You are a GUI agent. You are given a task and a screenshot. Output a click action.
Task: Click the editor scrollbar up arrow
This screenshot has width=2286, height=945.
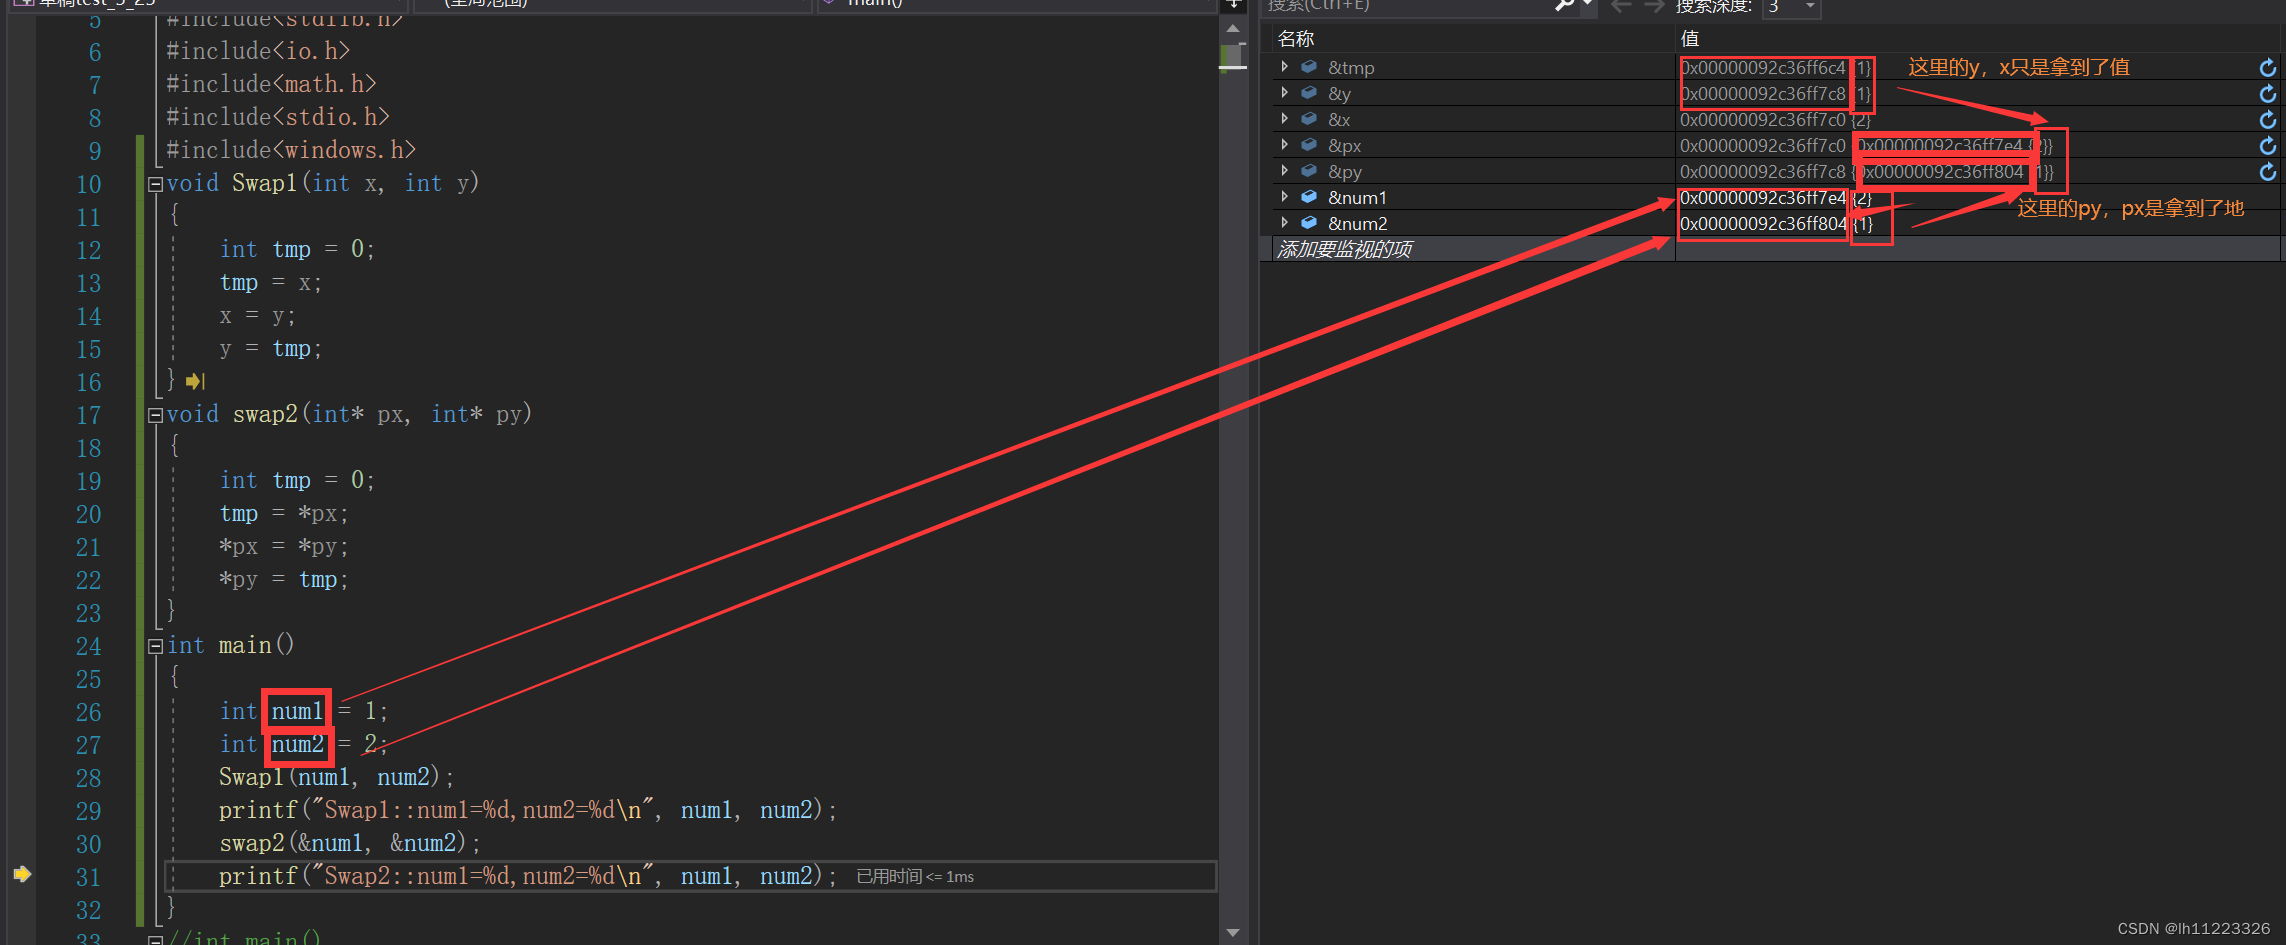point(1233,28)
